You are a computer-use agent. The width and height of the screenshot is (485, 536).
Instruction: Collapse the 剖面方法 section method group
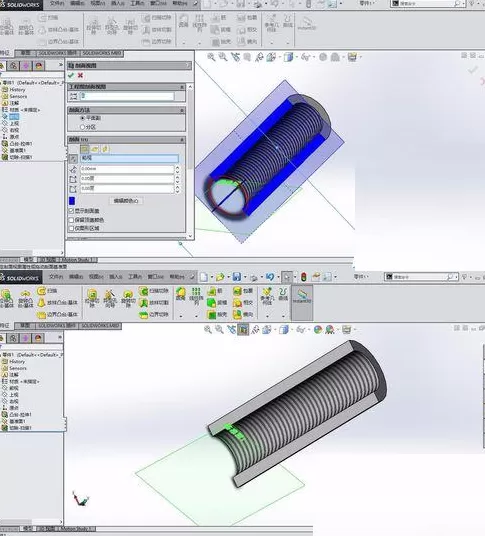pos(182,110)
